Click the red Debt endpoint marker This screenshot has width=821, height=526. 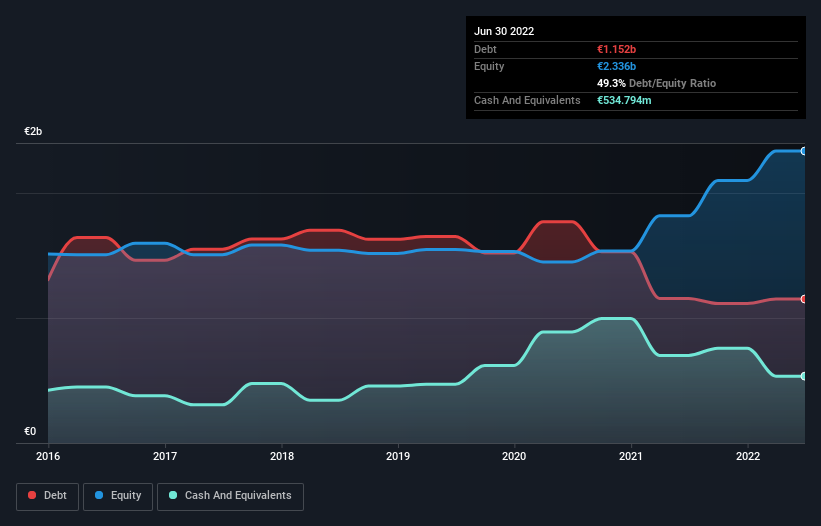click(804, 299)
